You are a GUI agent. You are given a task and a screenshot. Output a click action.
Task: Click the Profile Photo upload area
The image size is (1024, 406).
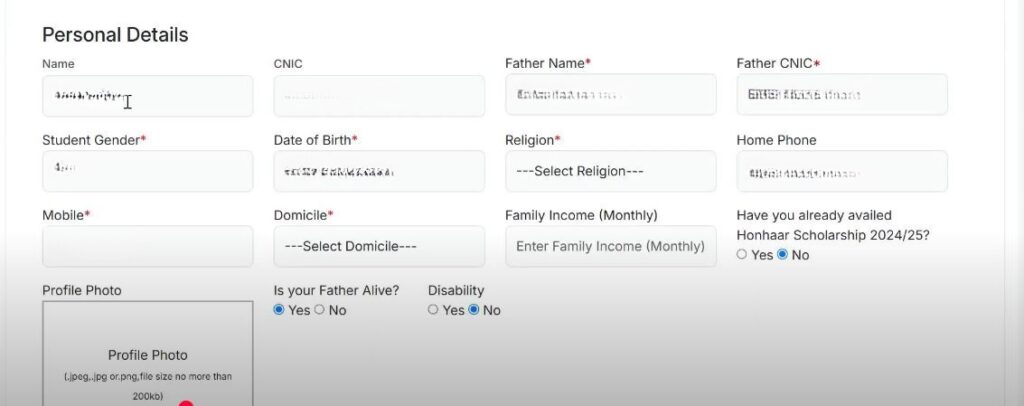click(x=147, y=355)
